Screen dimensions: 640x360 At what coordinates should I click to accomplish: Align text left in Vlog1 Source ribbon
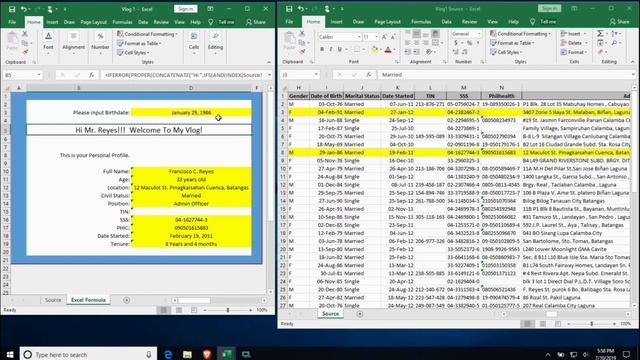click(407, 43)
